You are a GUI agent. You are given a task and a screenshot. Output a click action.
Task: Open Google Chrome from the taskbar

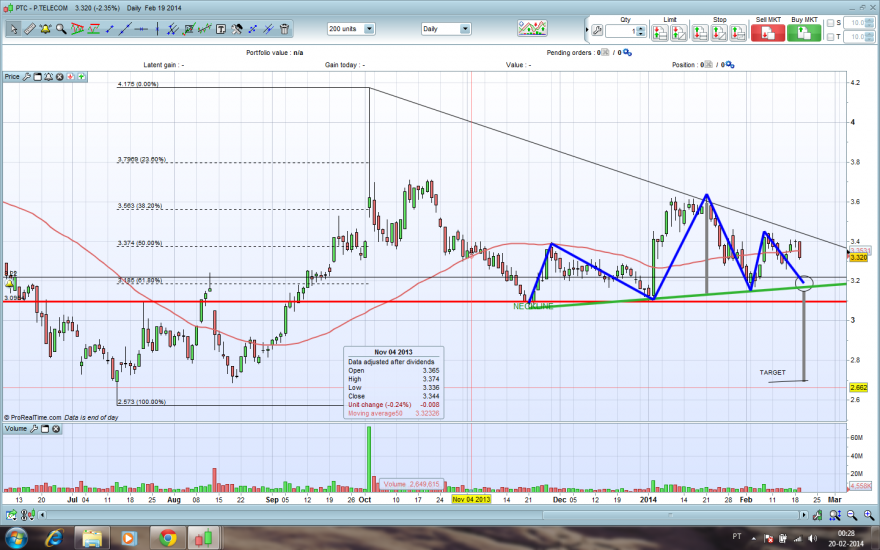167,538
